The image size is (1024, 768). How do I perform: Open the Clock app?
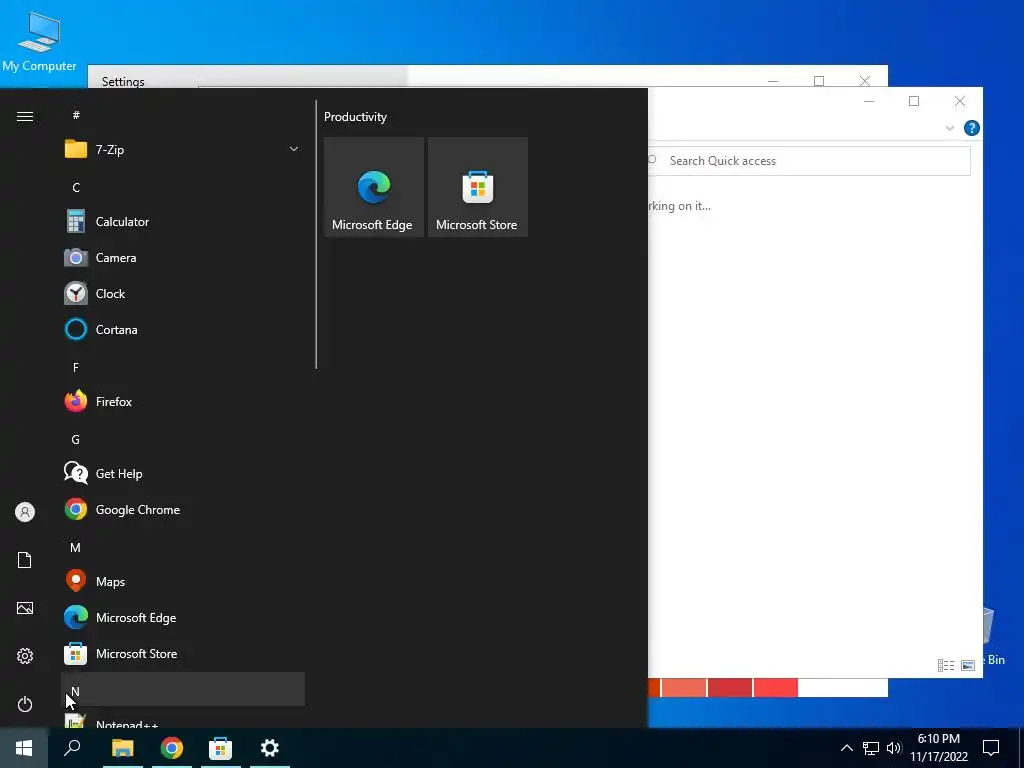tap(183, 293)
